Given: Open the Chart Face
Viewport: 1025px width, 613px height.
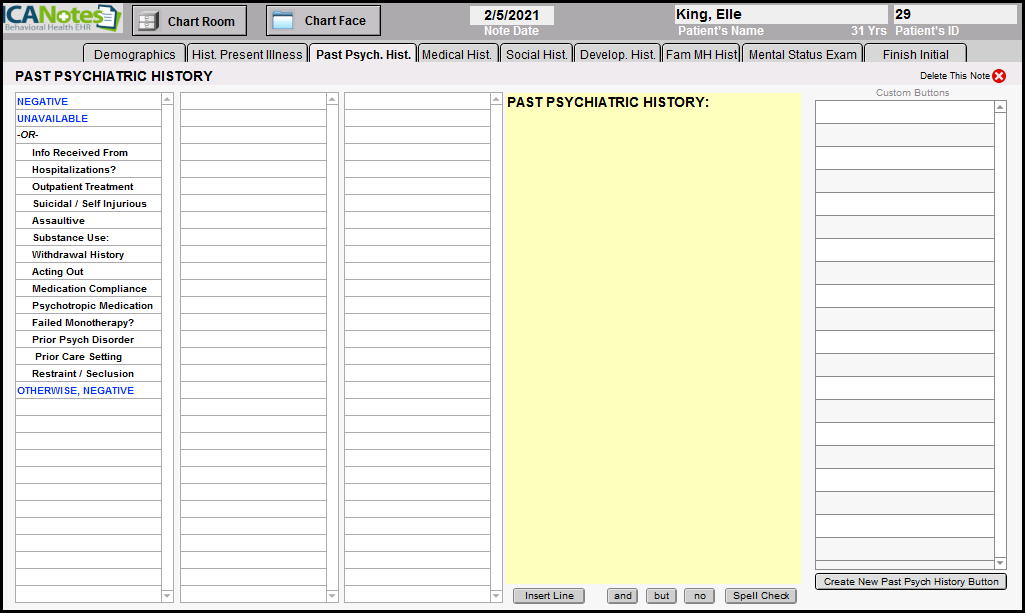Looking at the screenshot, I should 323,21.
